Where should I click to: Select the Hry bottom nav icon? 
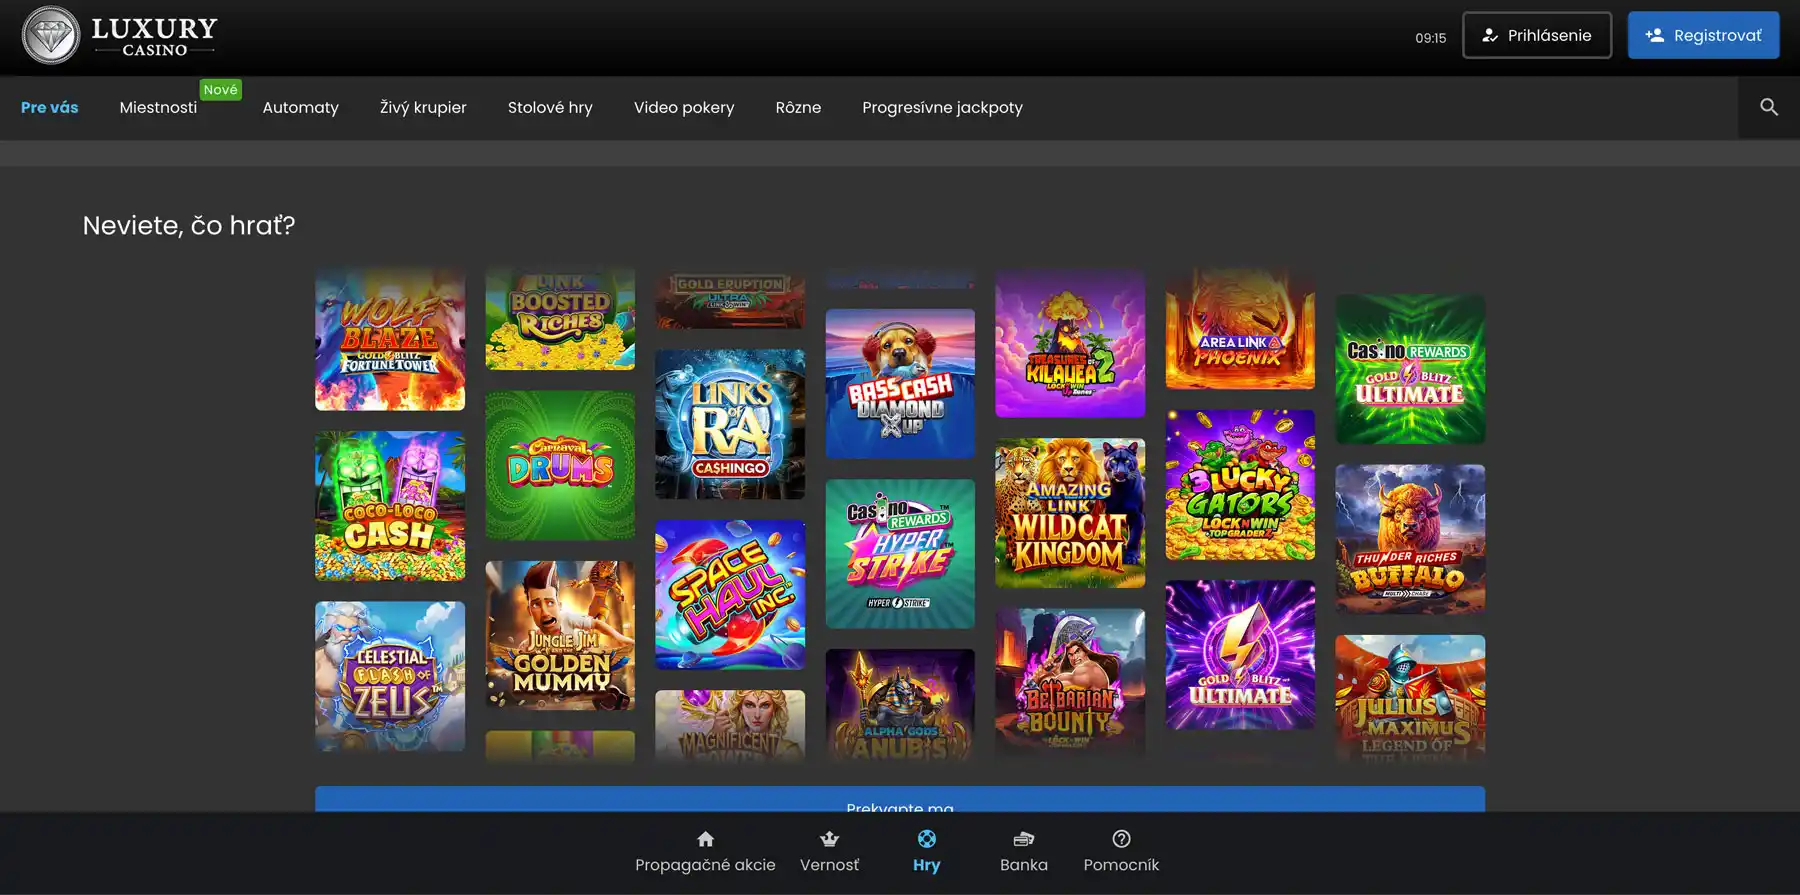926,839
